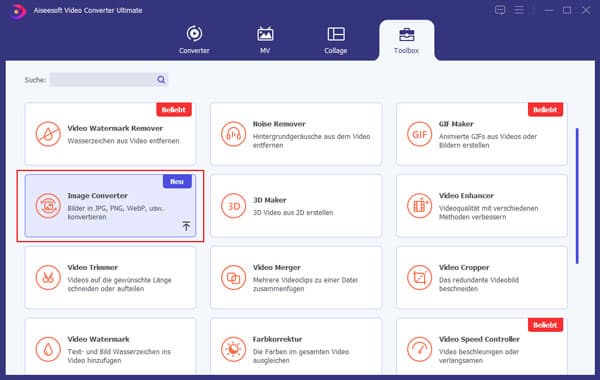Viewport: 600px width, 380px height.
Task: Click the Farbkorrektur sun icon
Action: [233, 349]
